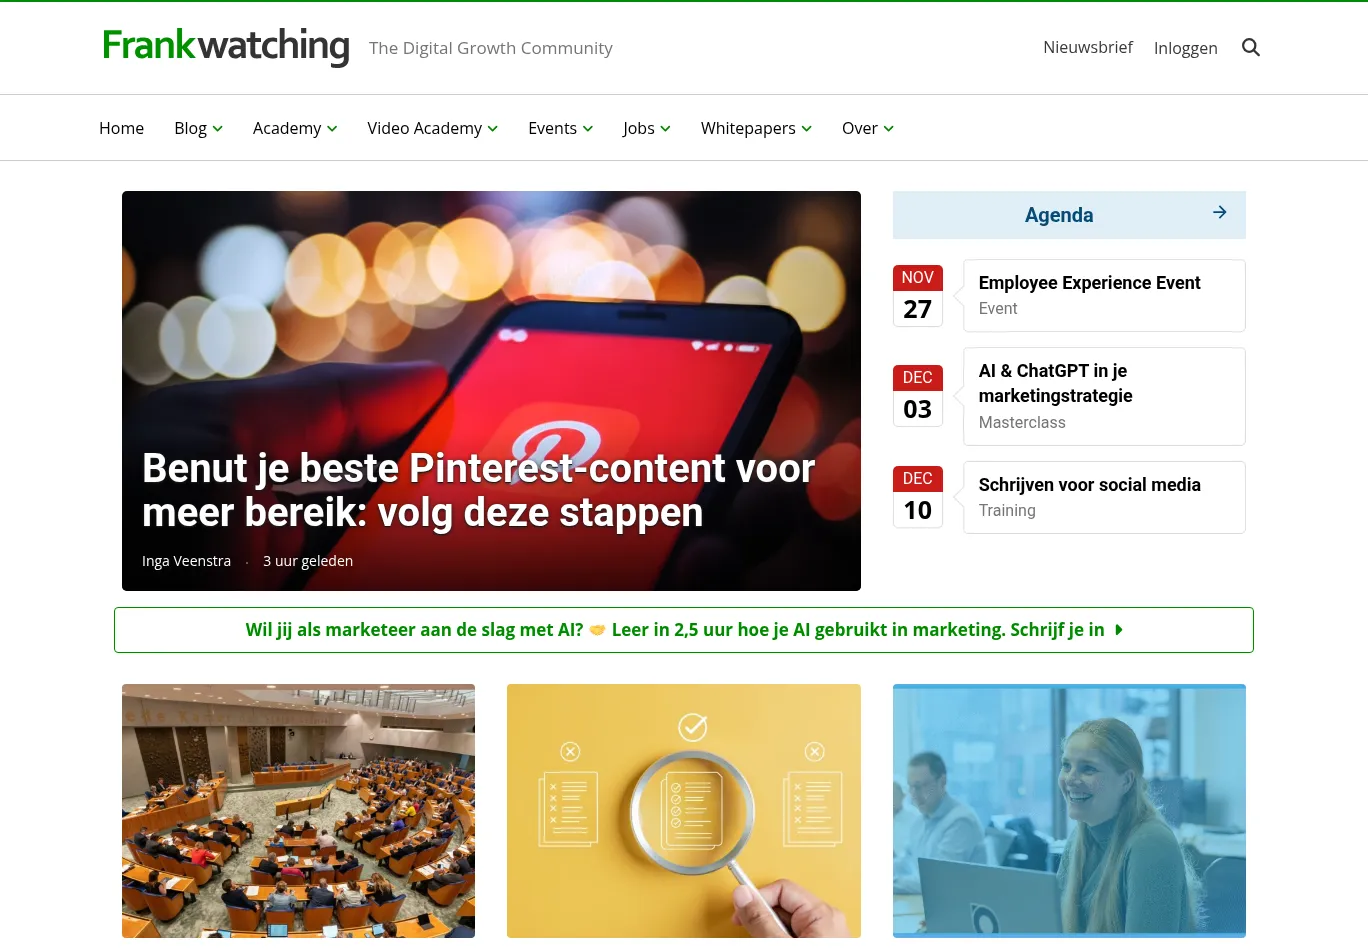
Task: Open the search magnifier icon
Action: click(x=1250, y=47)
